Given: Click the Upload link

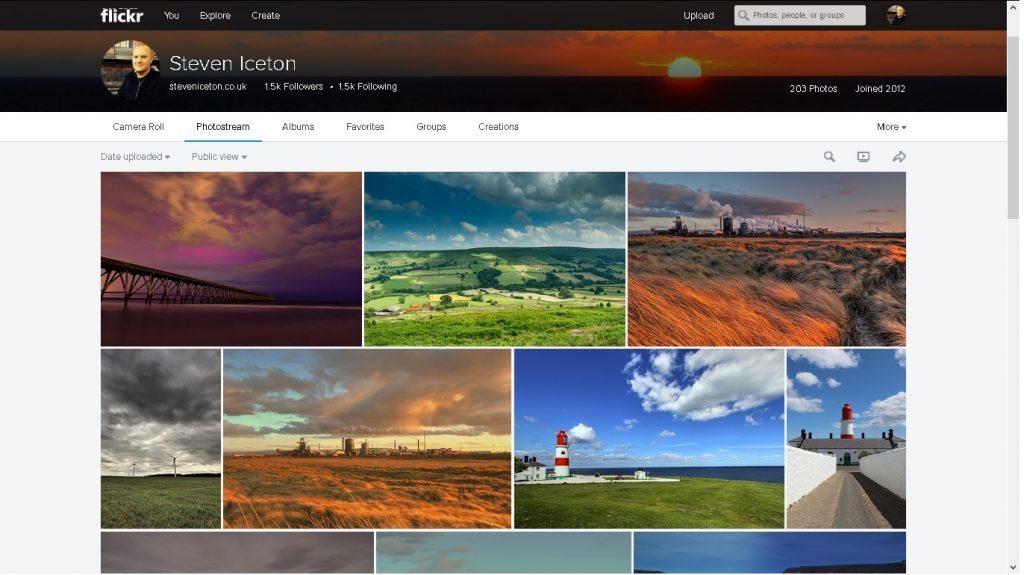Looking at the screenshot, I should [x=698, y=16].
